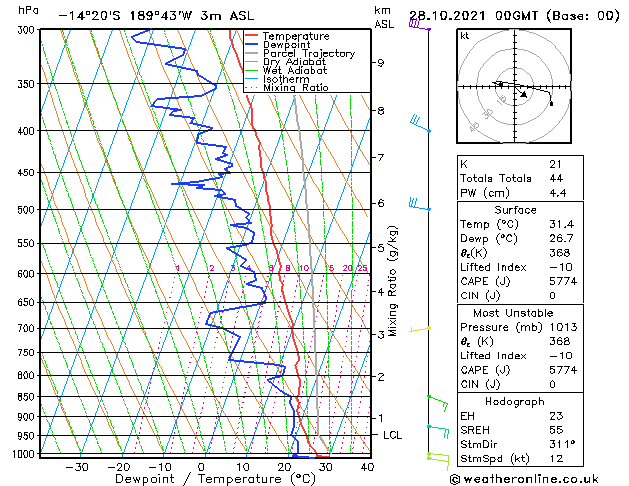Screen dimensions: 629x486
Task: Click the vertical 'Mixing Ratio (g/kg)' axis title
Action: (392, 281)
